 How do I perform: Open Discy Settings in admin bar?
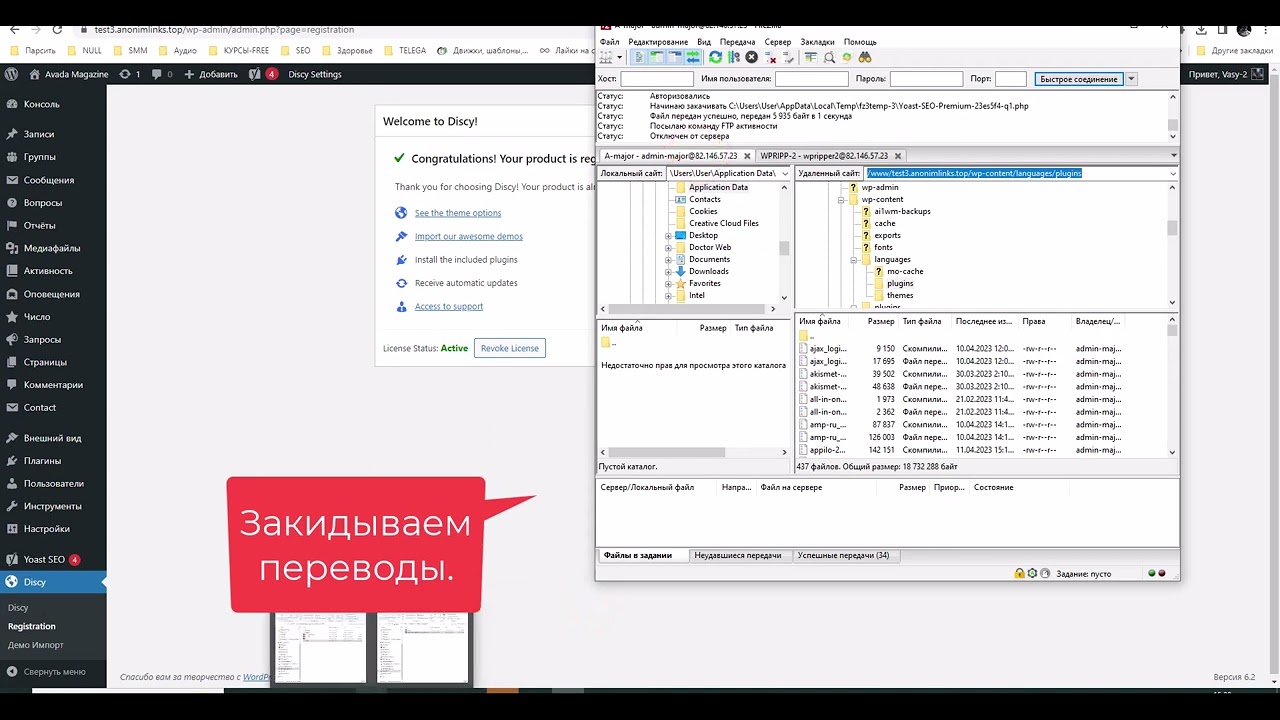[315, 74]
